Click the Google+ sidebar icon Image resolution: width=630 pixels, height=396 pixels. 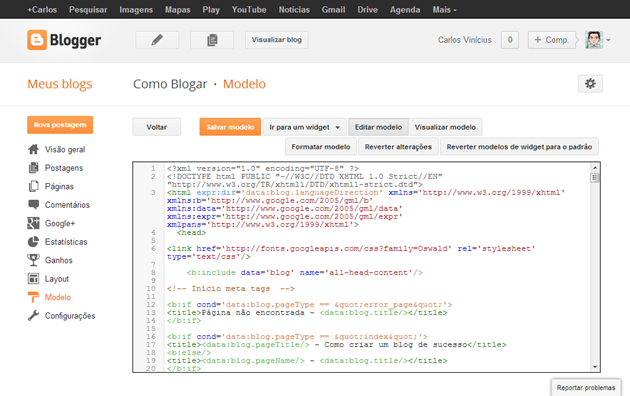(x=33, y=223)
